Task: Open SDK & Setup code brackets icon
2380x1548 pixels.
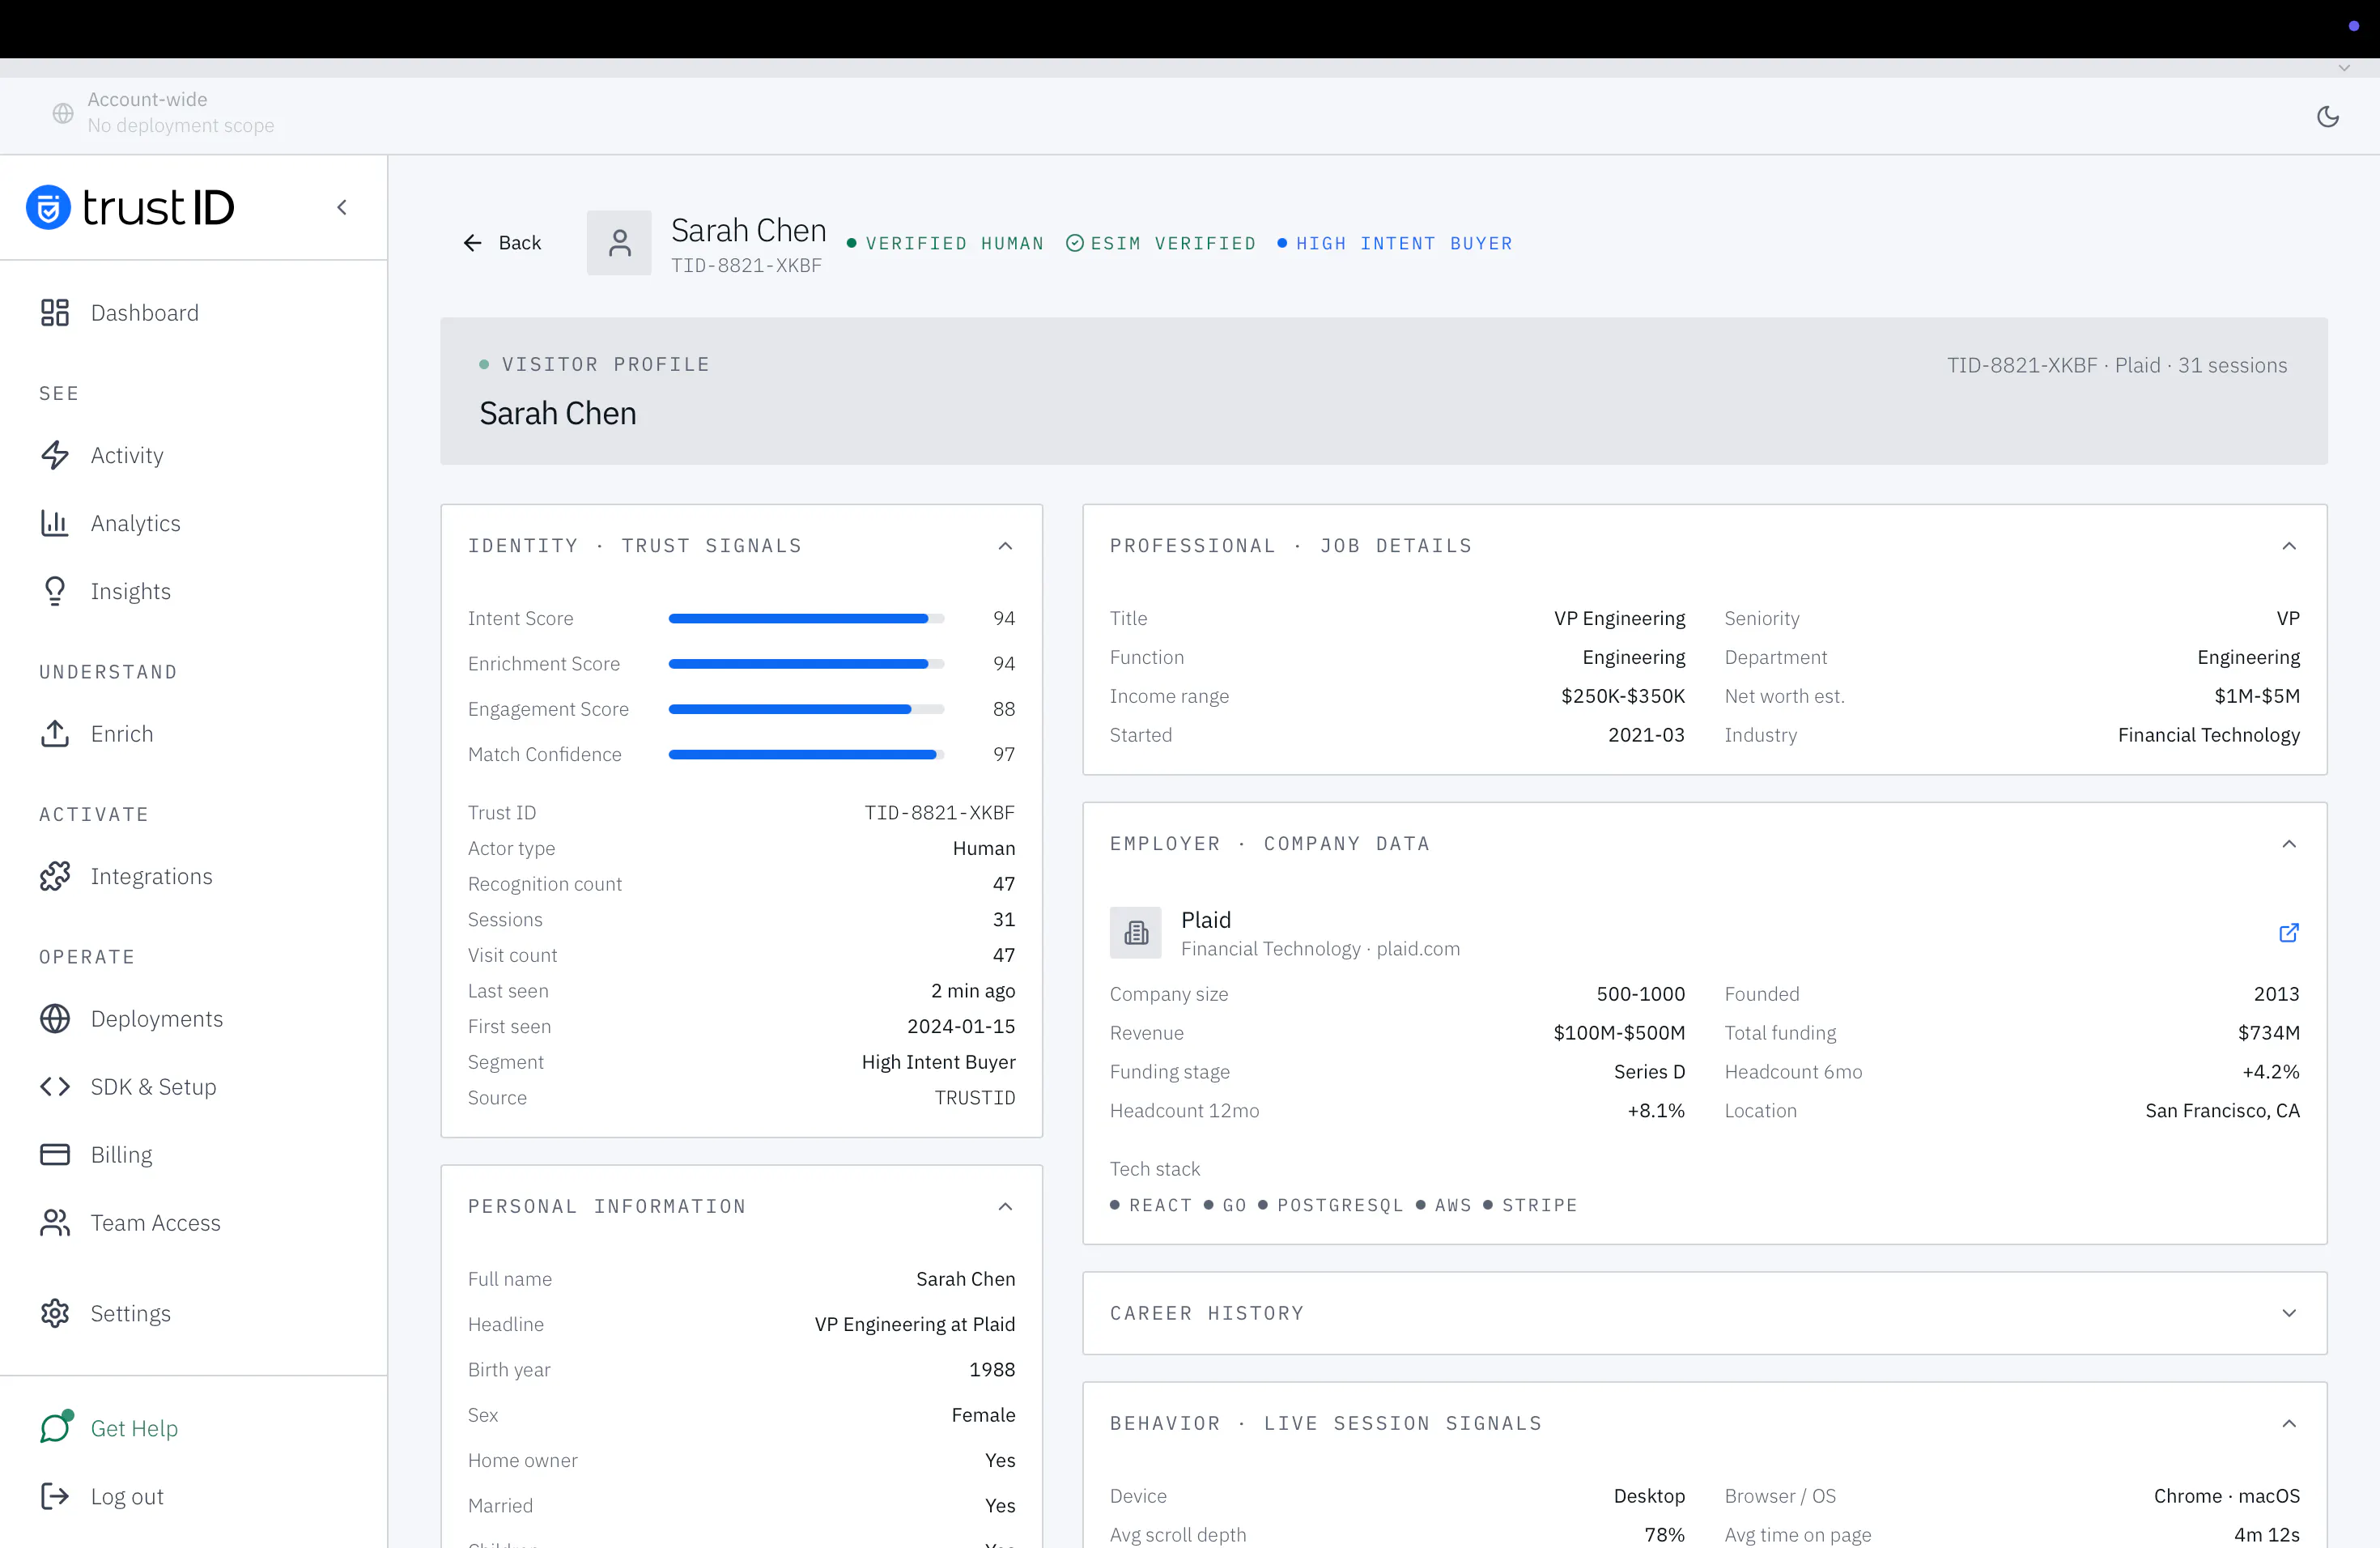Action: click(x=55, y=1087)
